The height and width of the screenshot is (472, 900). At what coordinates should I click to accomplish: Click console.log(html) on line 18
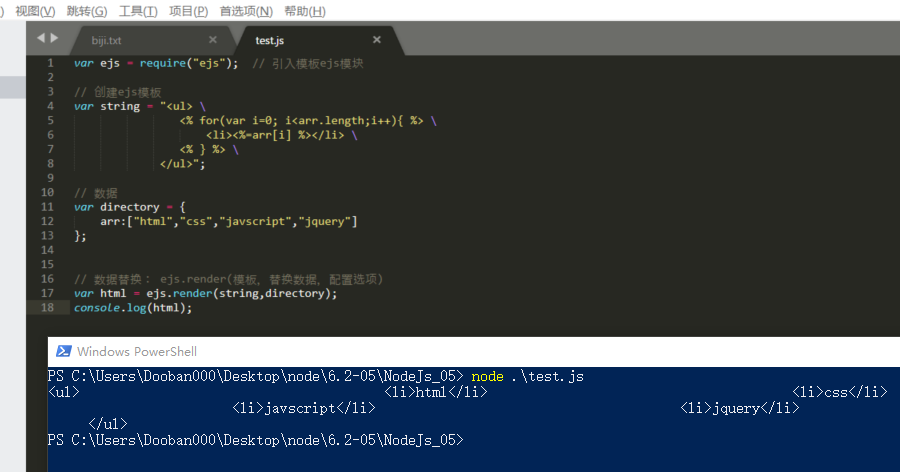pyautogui.click(x=130, y=308)
